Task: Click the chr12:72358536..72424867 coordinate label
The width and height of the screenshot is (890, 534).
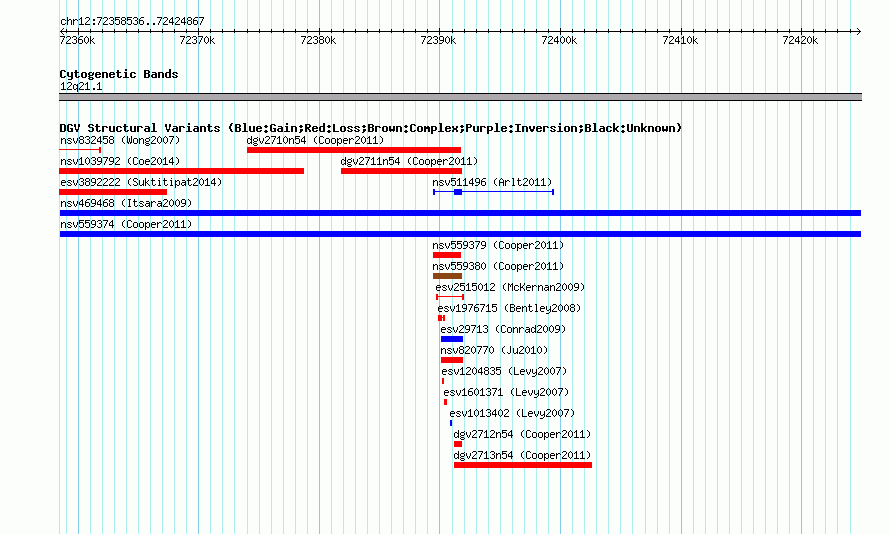Action: click(x=132, y=21)
